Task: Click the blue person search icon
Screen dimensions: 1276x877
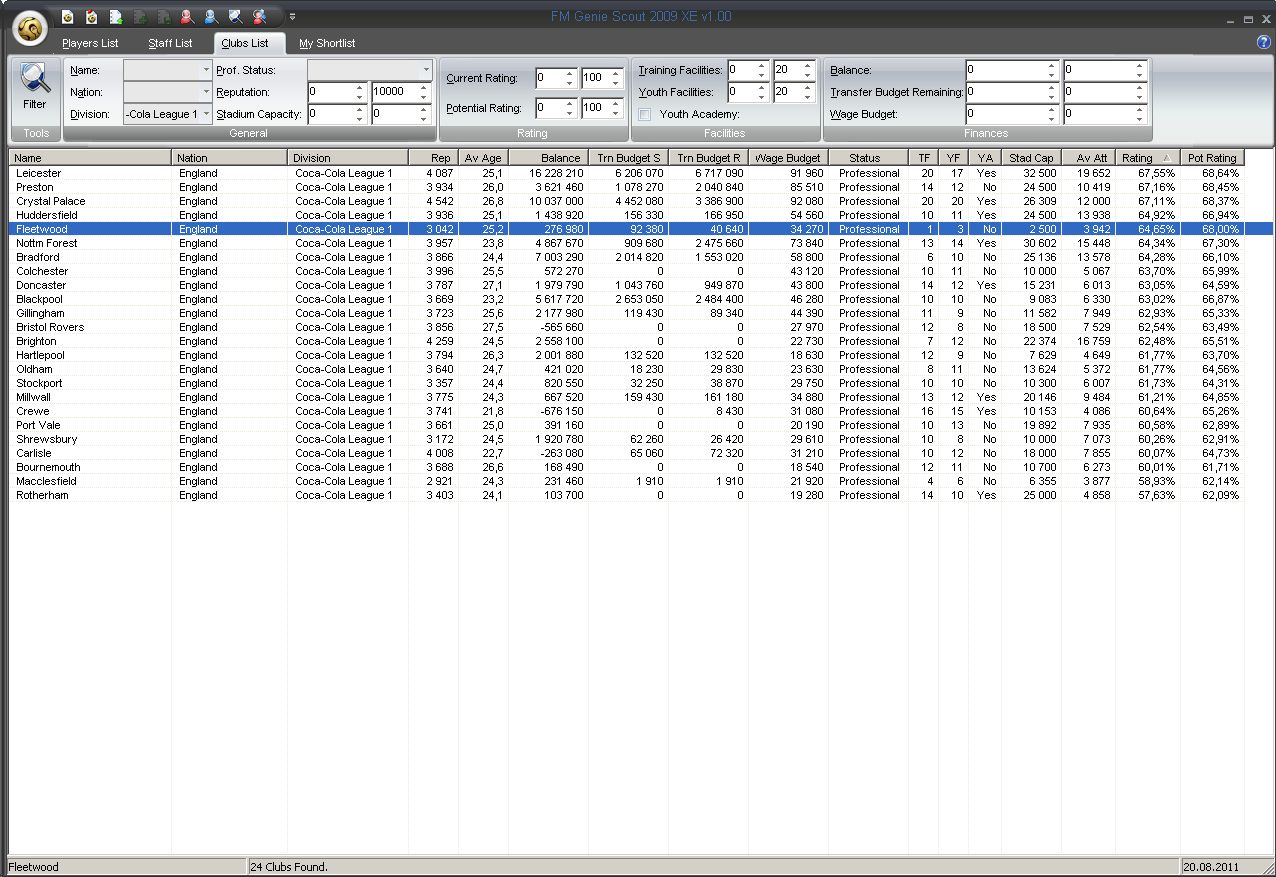Action: coord(211,17)
